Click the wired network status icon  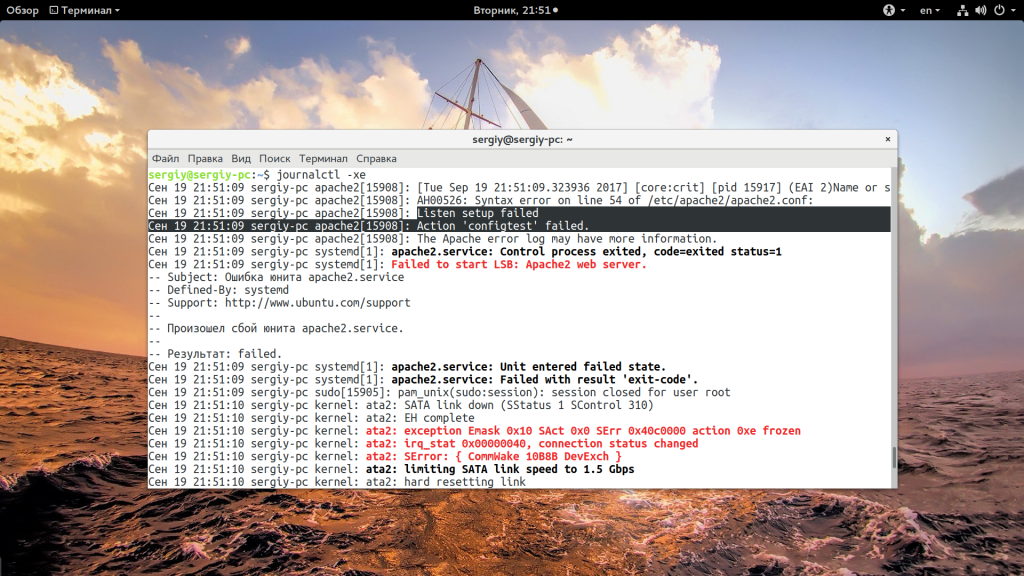(x=961, y=10)
